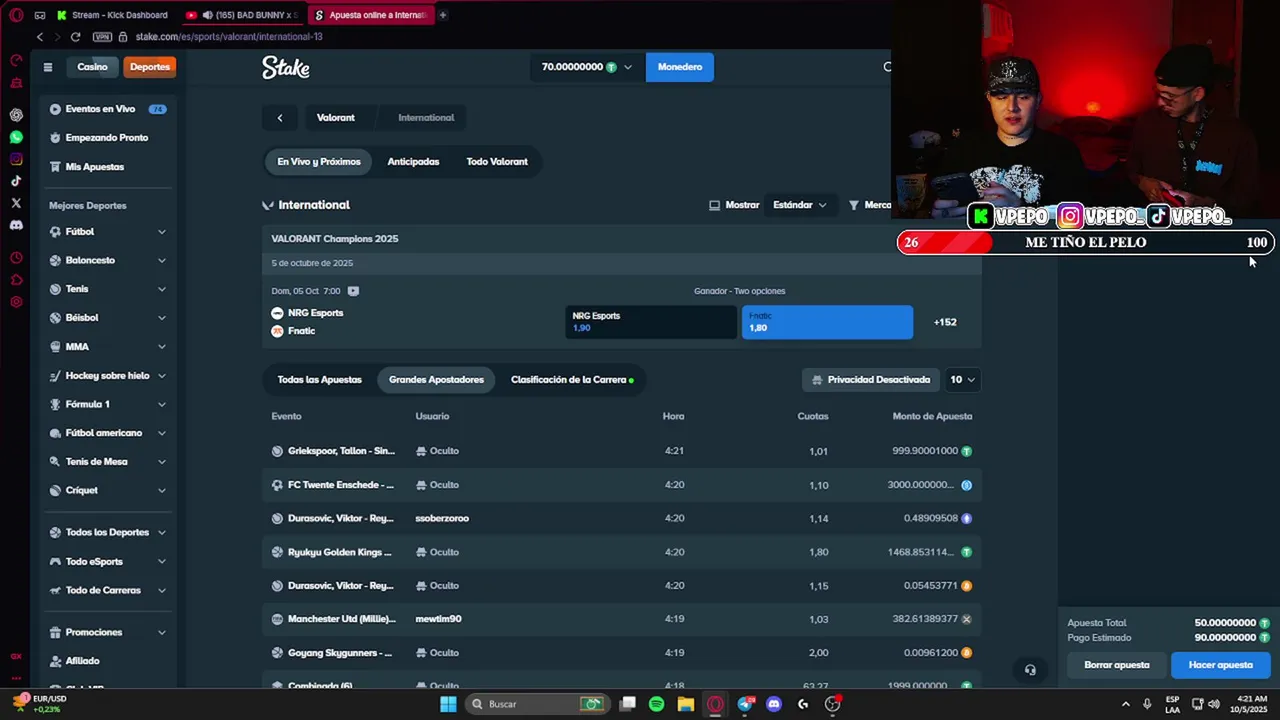Viewport: 1280px width, 720px height.
Task: Open X (Twitter) in the Opera sidebar
Action: (16, 203)
